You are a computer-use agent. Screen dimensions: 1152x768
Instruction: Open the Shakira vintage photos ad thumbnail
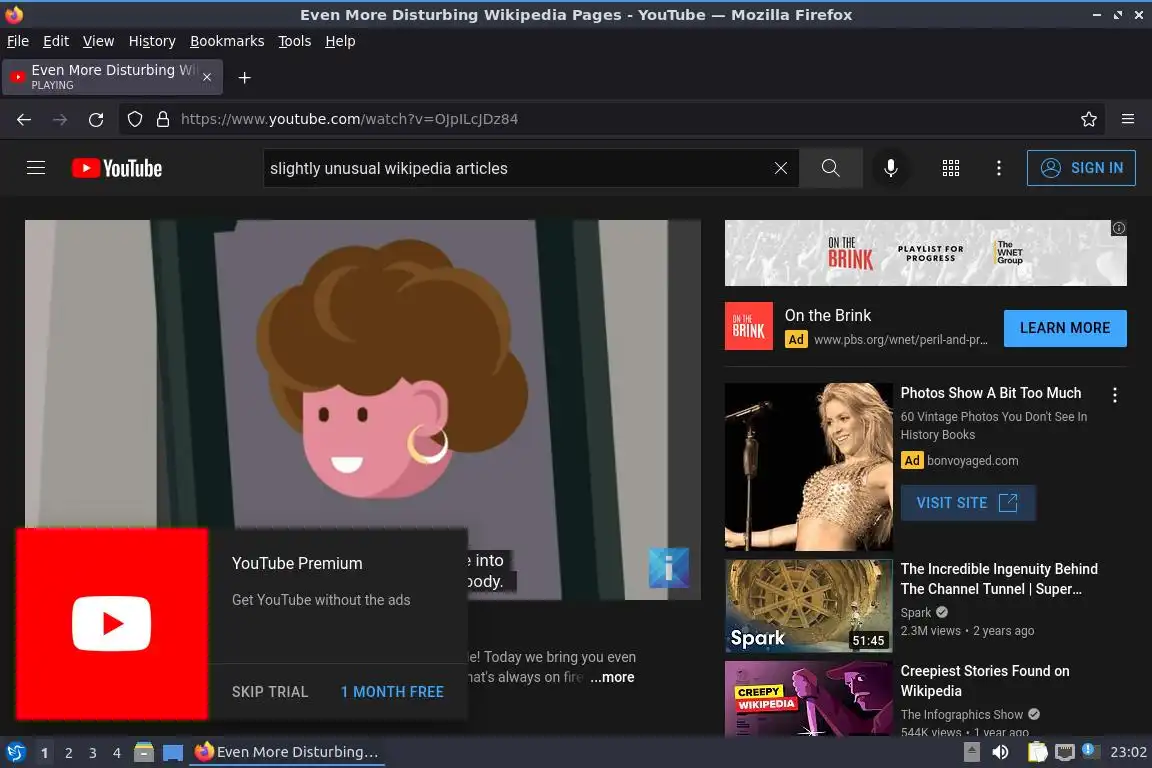(808, 467)
